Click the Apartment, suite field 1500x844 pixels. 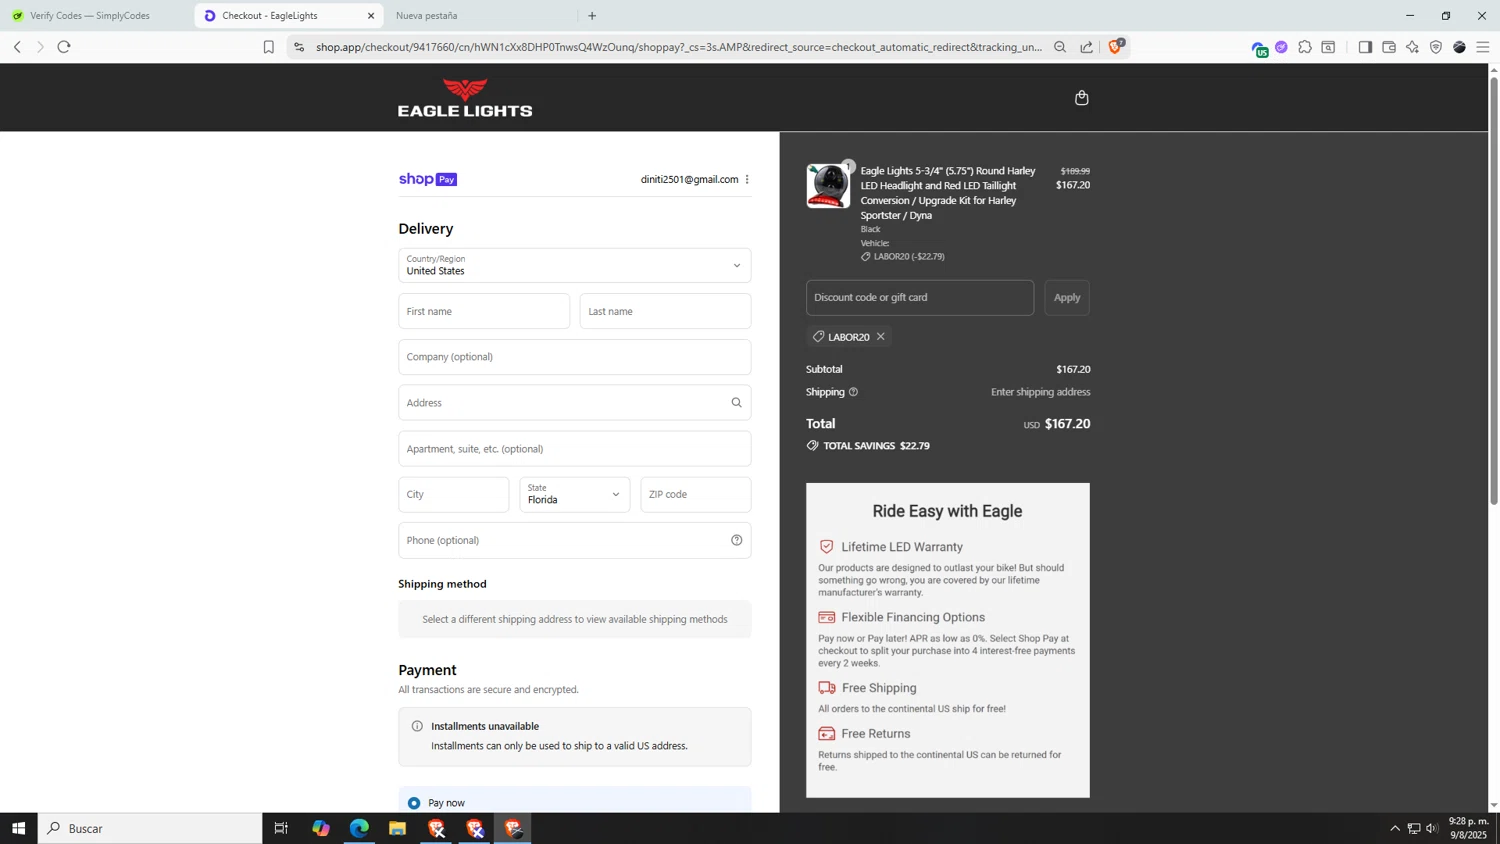[575, 449]
